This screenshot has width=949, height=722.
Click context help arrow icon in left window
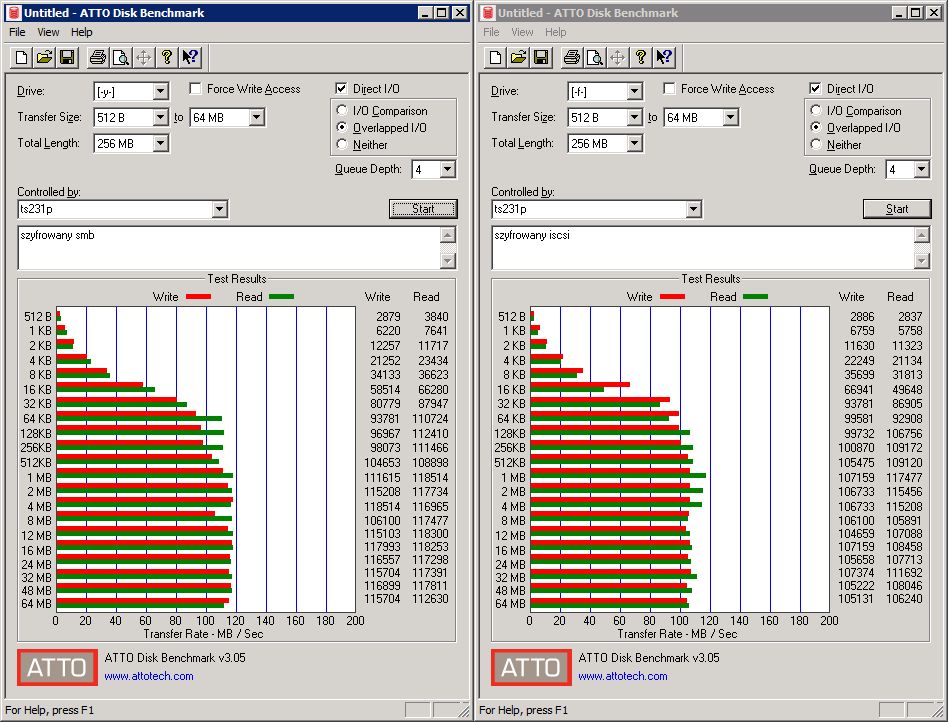tap(190, 57)
